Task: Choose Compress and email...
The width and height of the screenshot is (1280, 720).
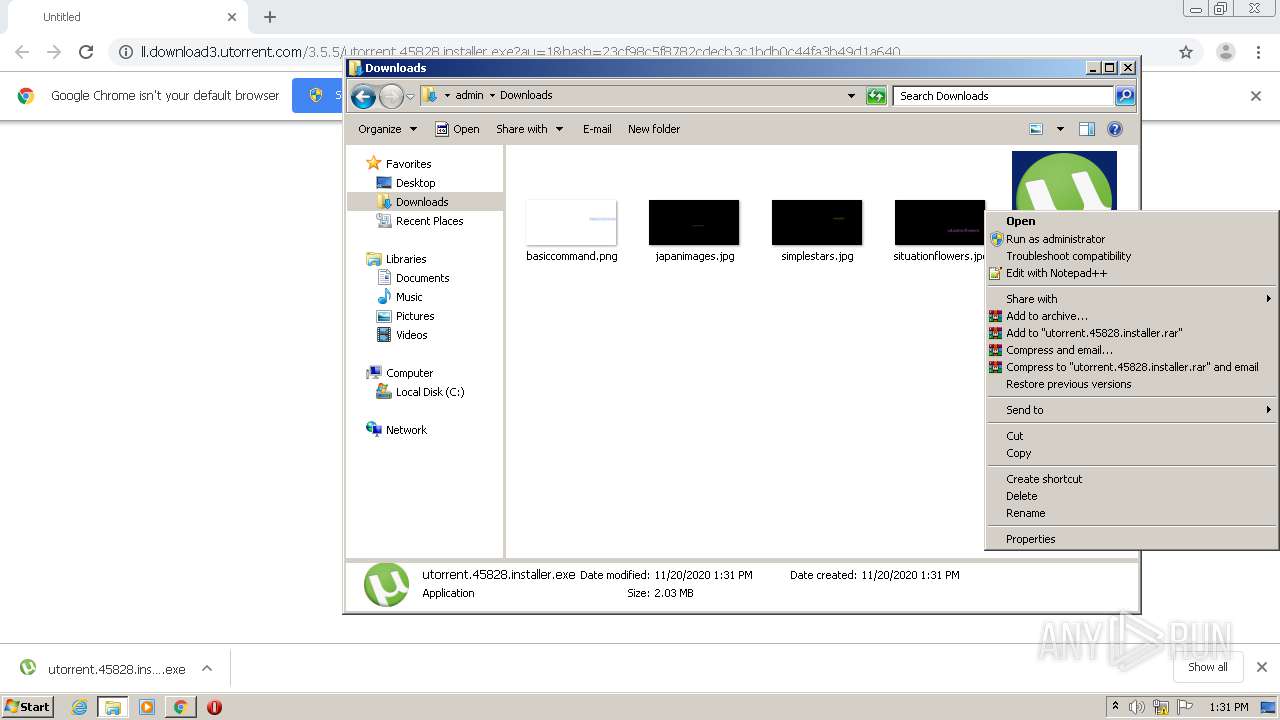Action: click(x=1131, y=350)
